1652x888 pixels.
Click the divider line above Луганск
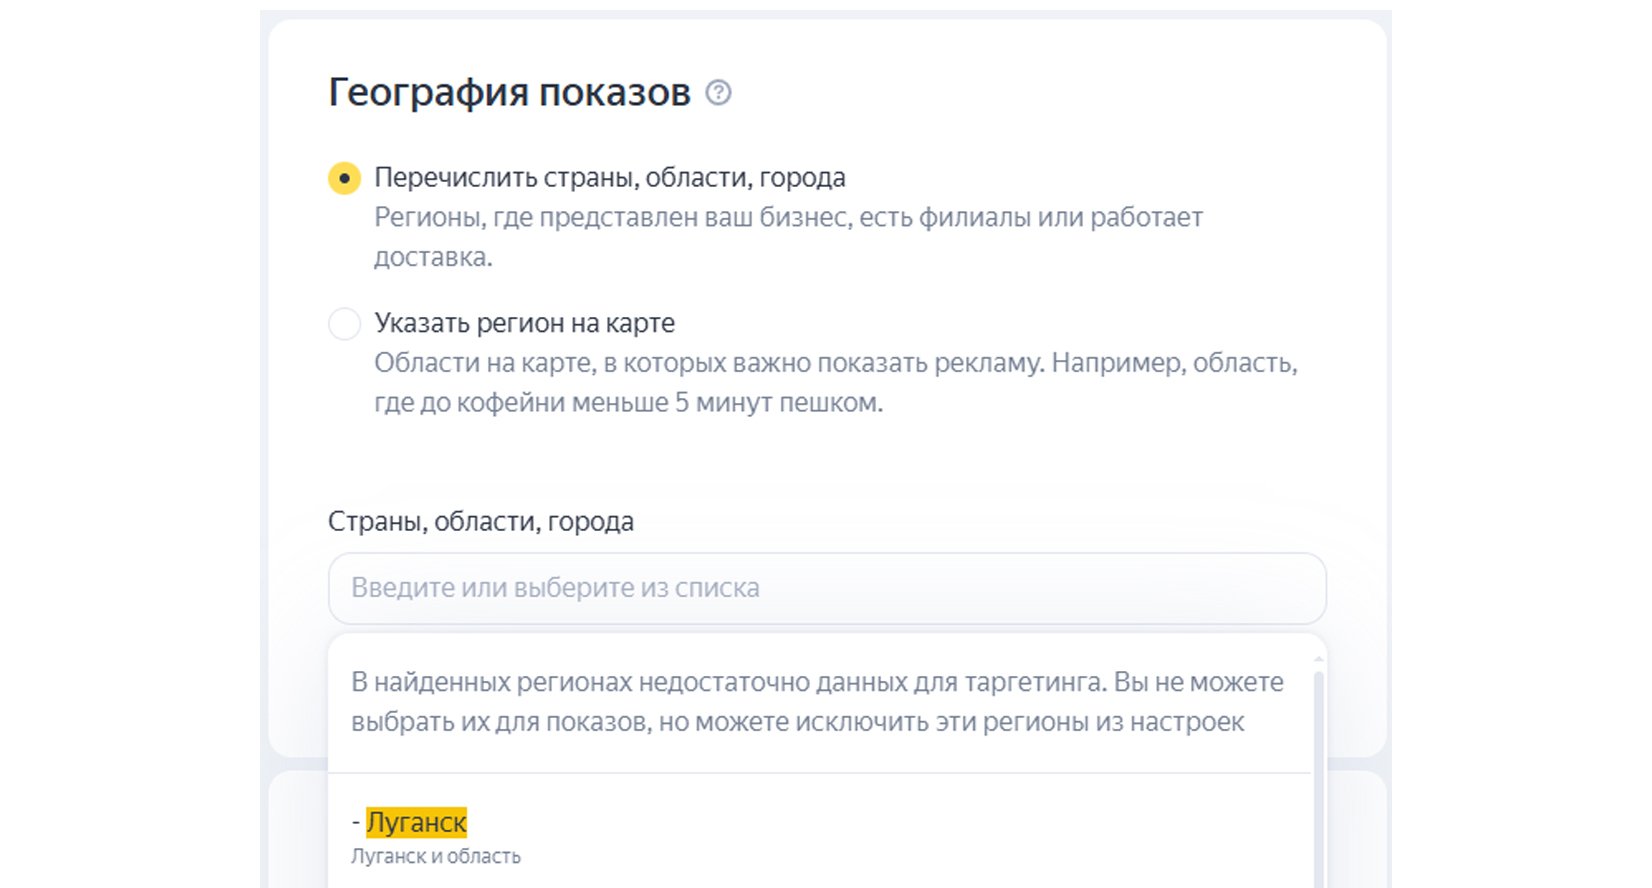818,773
